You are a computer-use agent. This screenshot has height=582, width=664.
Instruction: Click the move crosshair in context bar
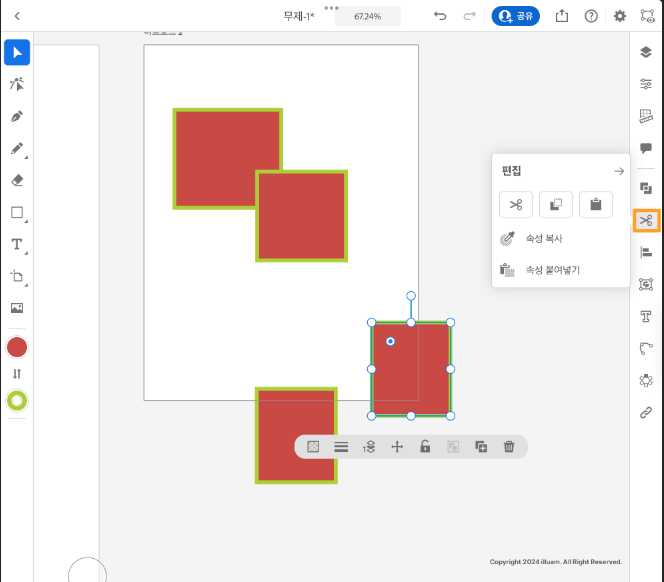[x=397, y=446]
